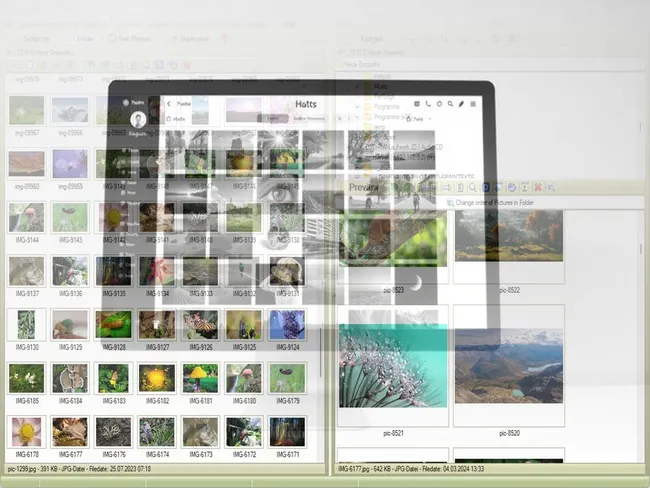Open the Source section header
The image size is (650, 488).
pos(36,39)
